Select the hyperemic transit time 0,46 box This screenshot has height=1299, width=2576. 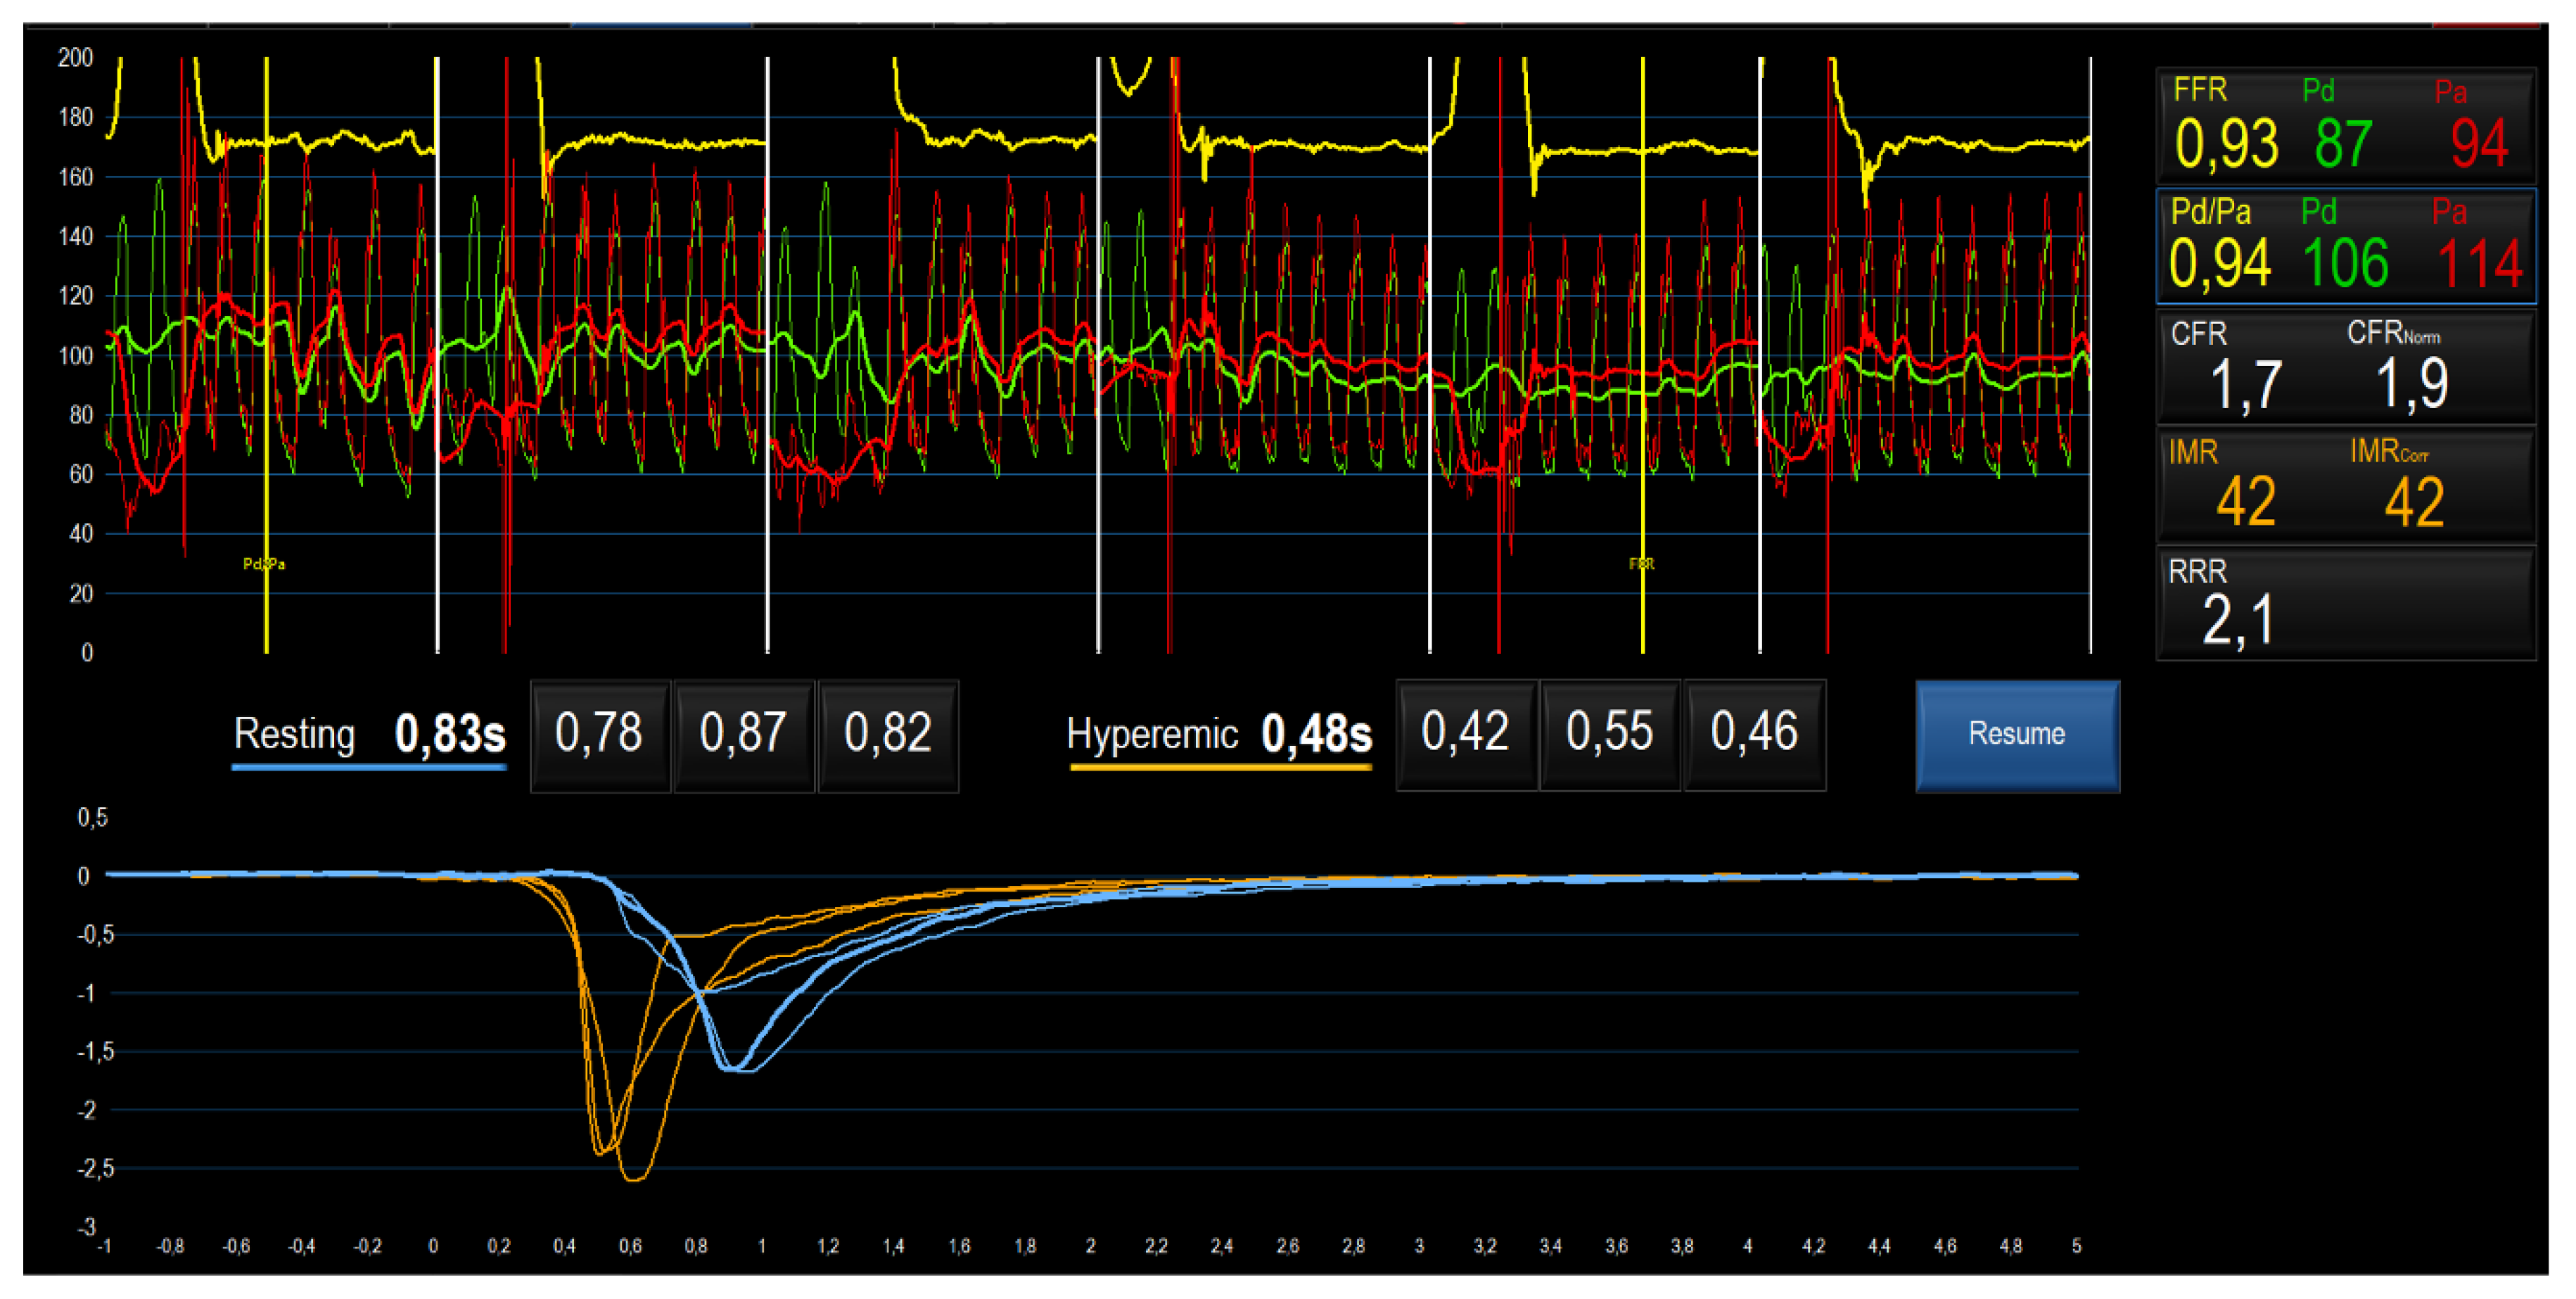pos(1754,734)
